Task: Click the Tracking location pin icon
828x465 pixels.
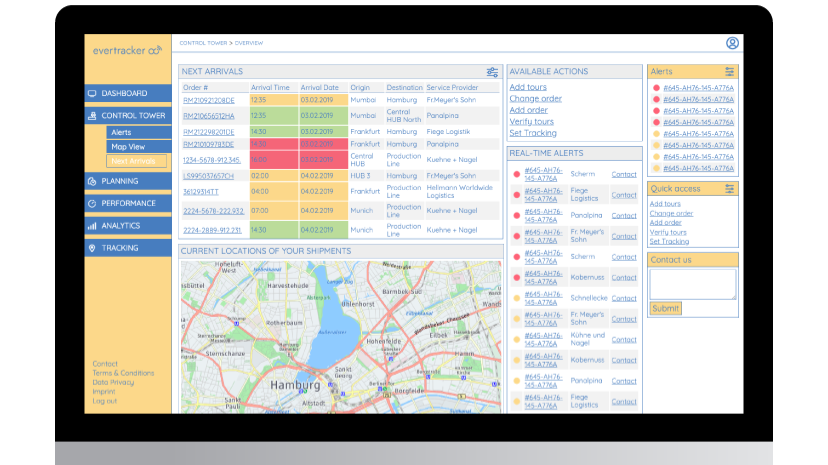Action: coord(92,248)
